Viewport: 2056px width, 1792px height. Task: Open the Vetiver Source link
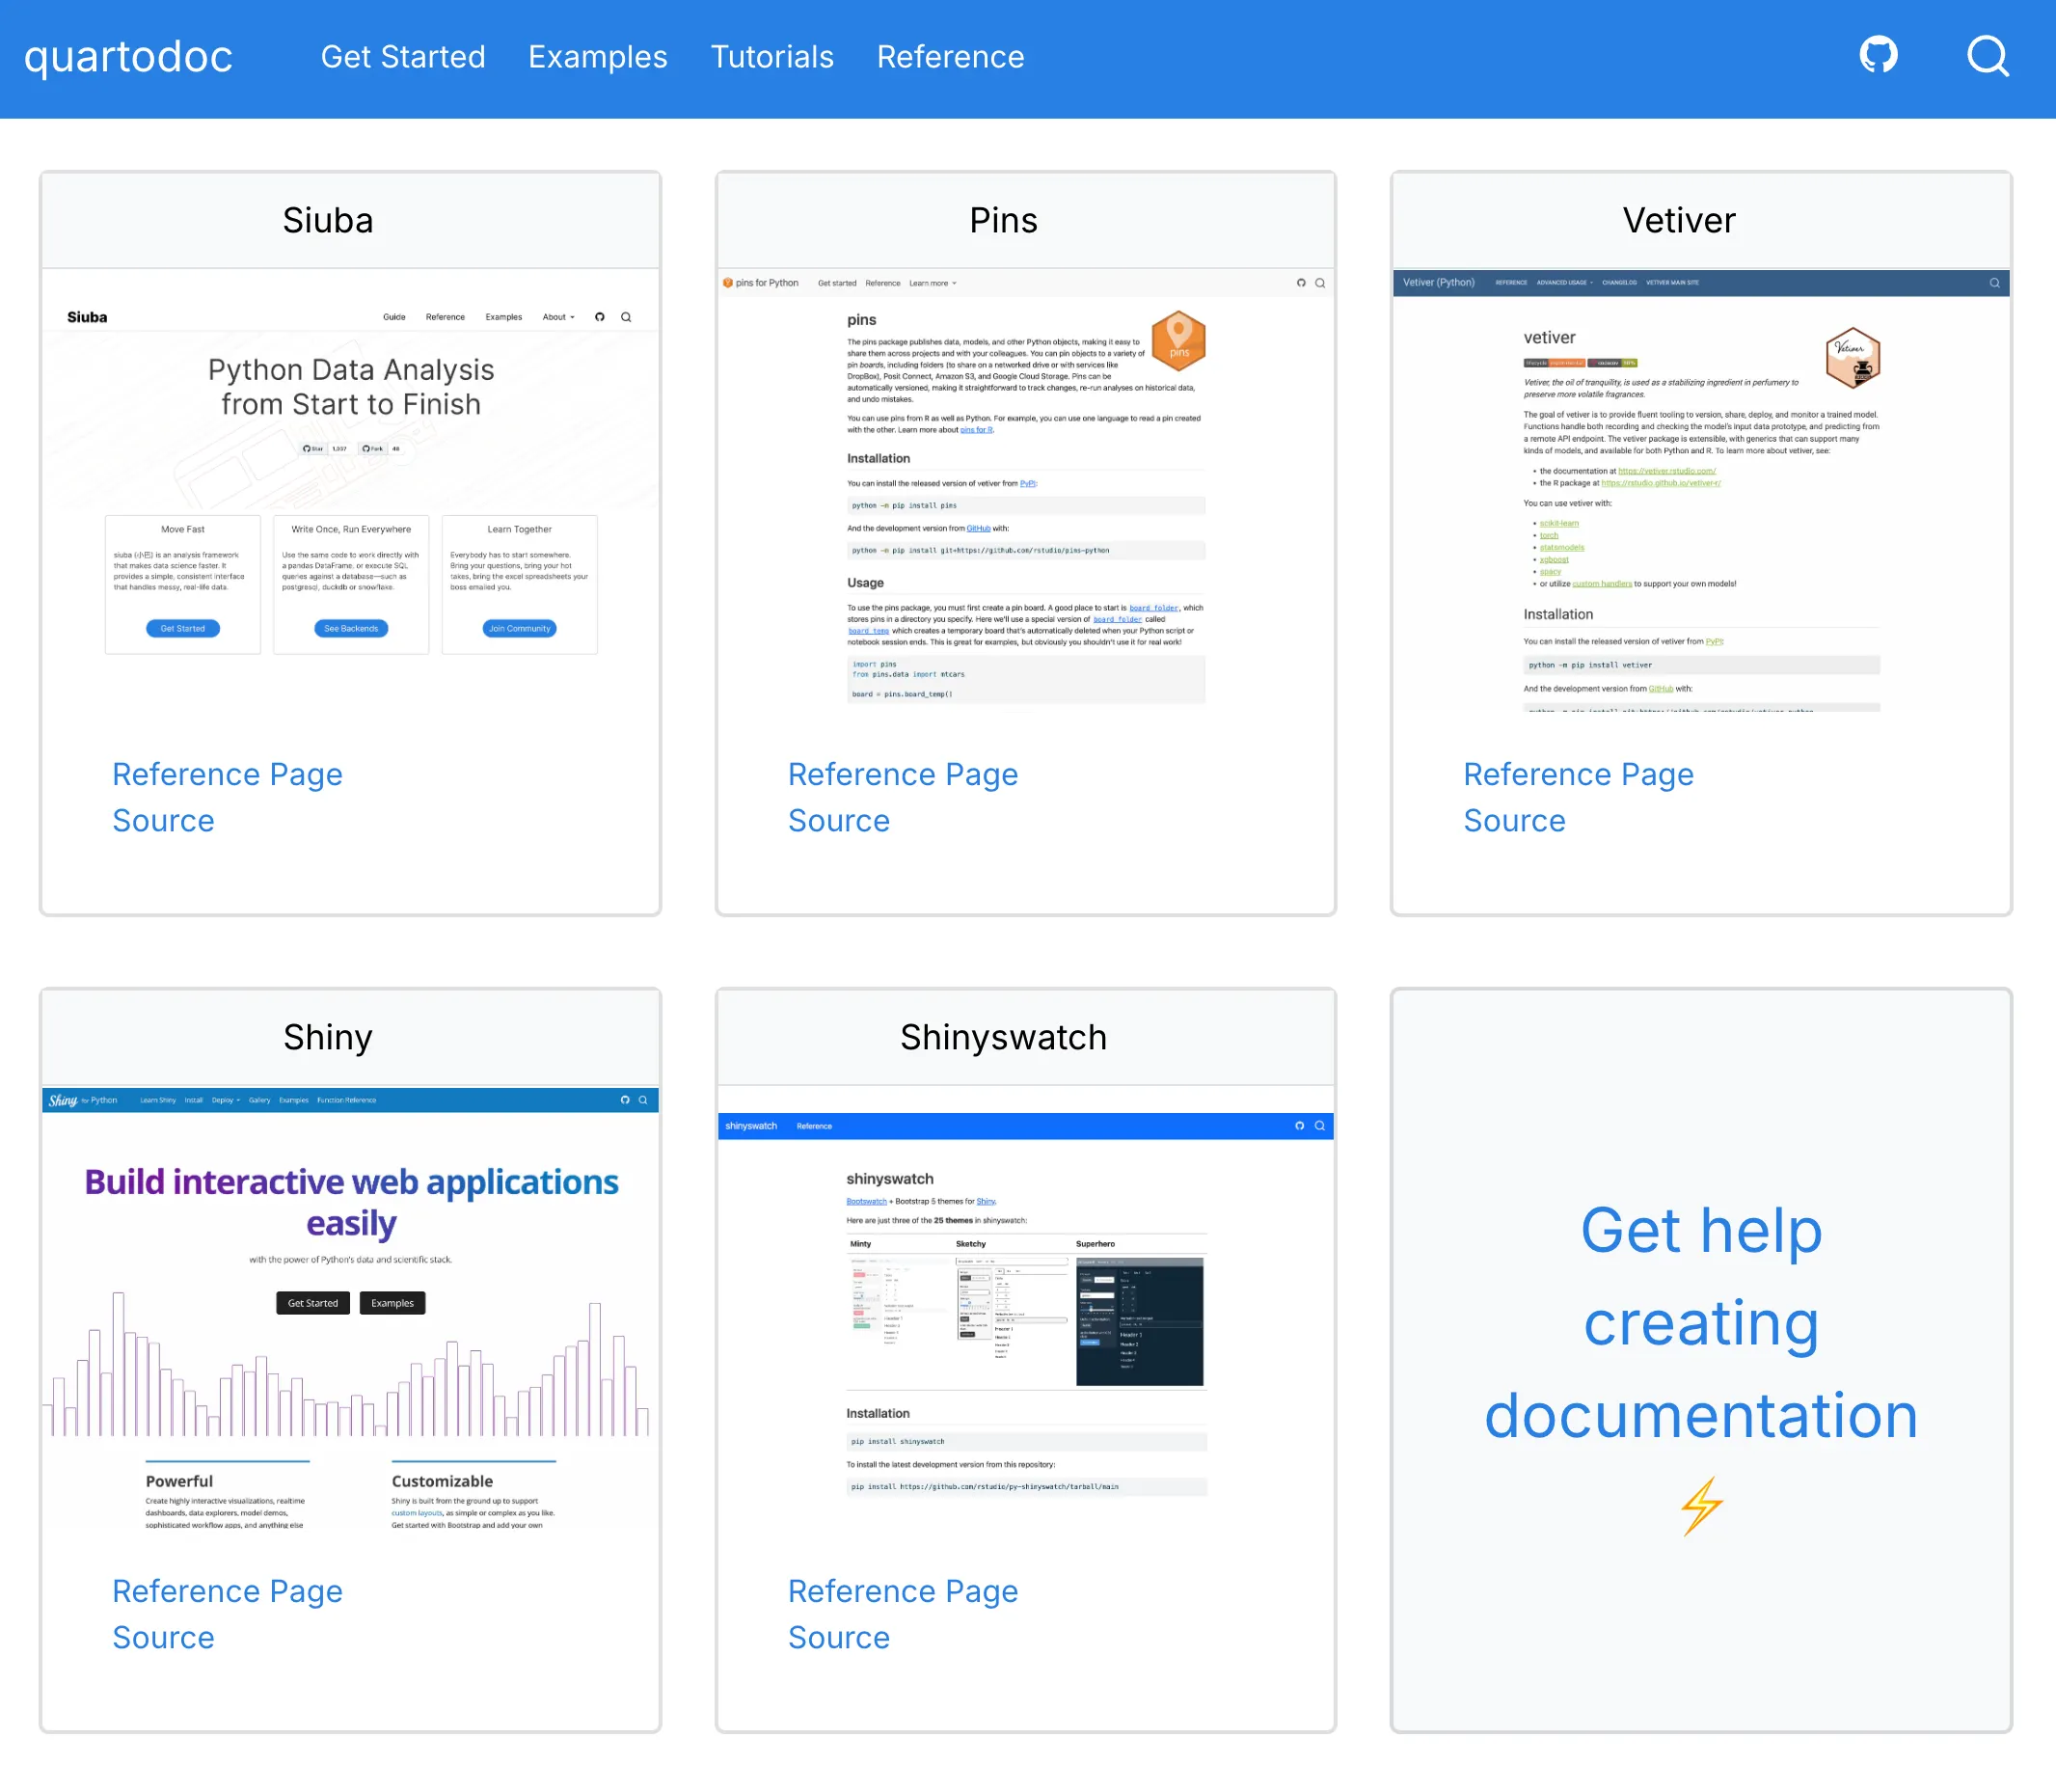1514,820
